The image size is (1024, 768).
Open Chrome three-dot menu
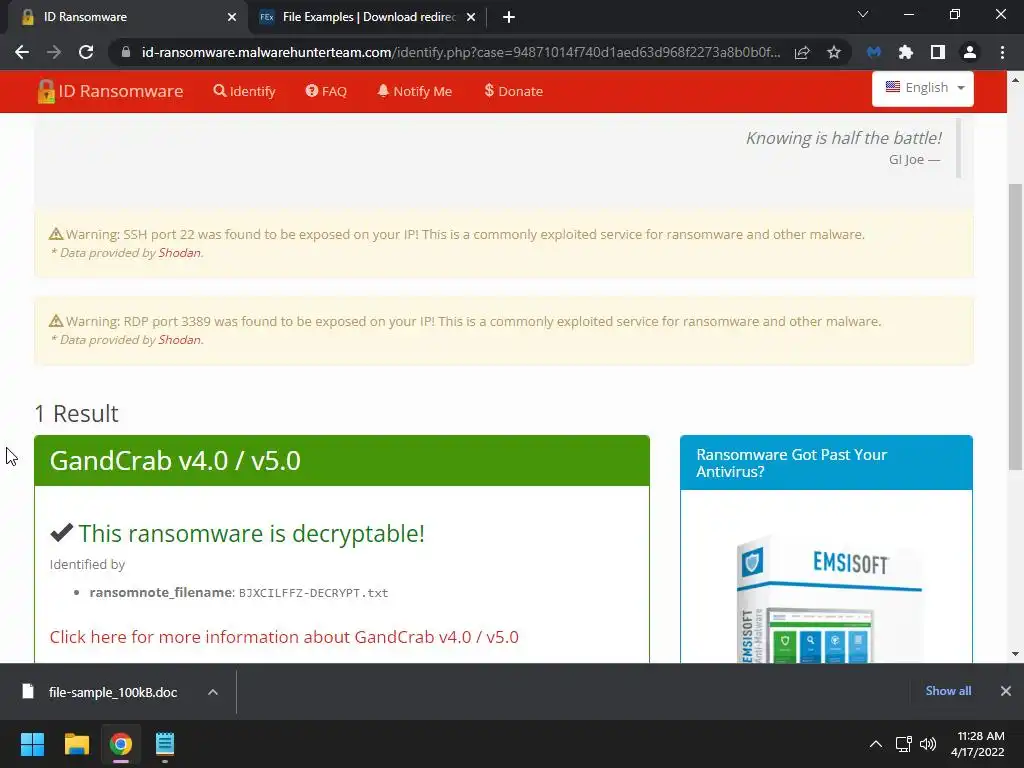click(1002, 52)
